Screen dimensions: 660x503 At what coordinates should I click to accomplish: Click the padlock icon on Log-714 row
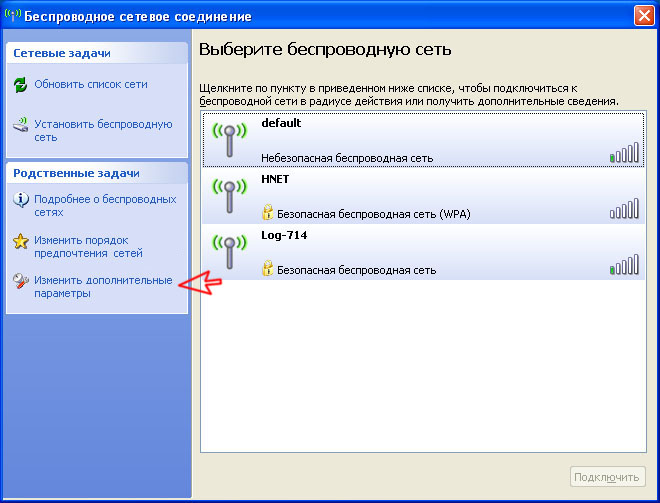(x=267, y=268)
